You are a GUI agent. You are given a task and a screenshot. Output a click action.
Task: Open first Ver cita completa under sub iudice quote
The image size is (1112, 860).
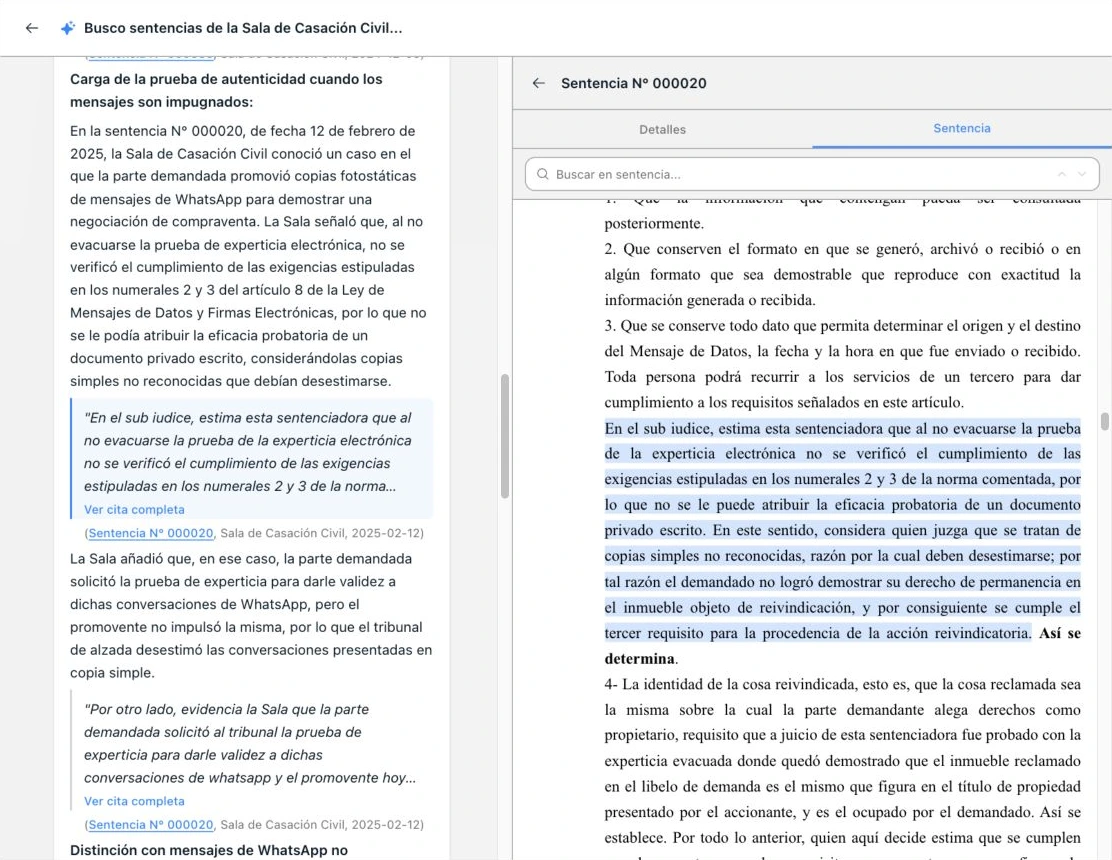(x=134, y=509)
